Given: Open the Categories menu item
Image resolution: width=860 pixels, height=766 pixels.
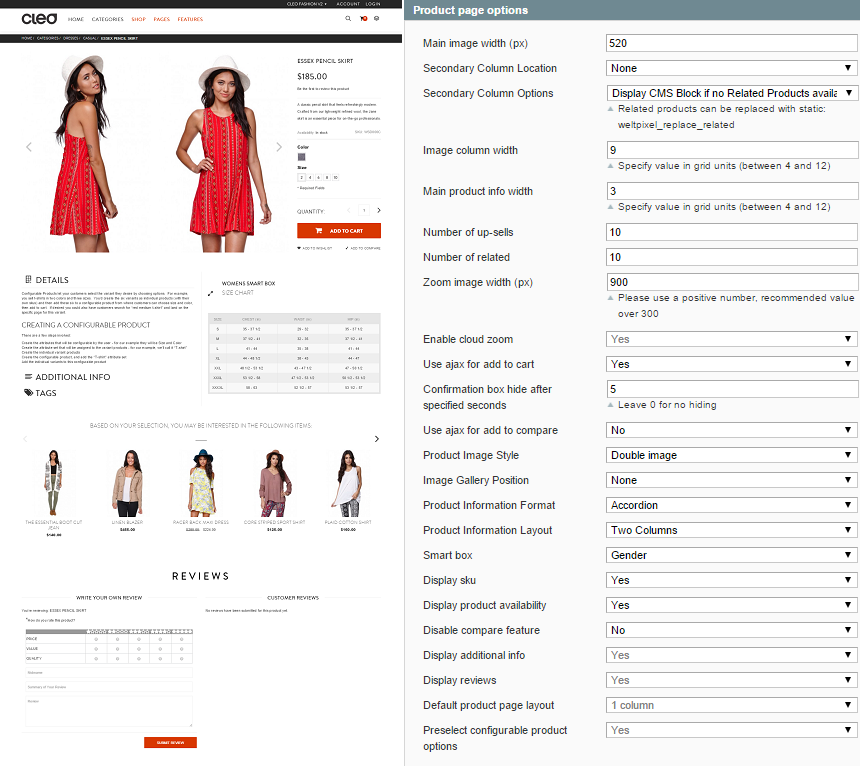Looking at the screenshot, I should pos(107,19).
